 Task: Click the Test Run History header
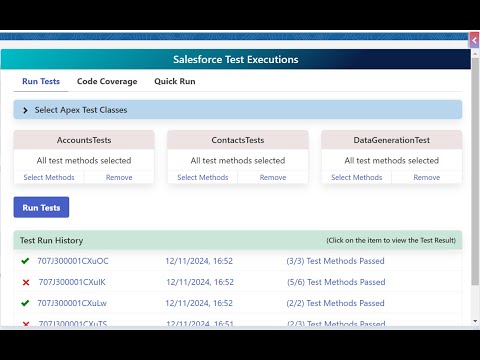tap(238, 240)
